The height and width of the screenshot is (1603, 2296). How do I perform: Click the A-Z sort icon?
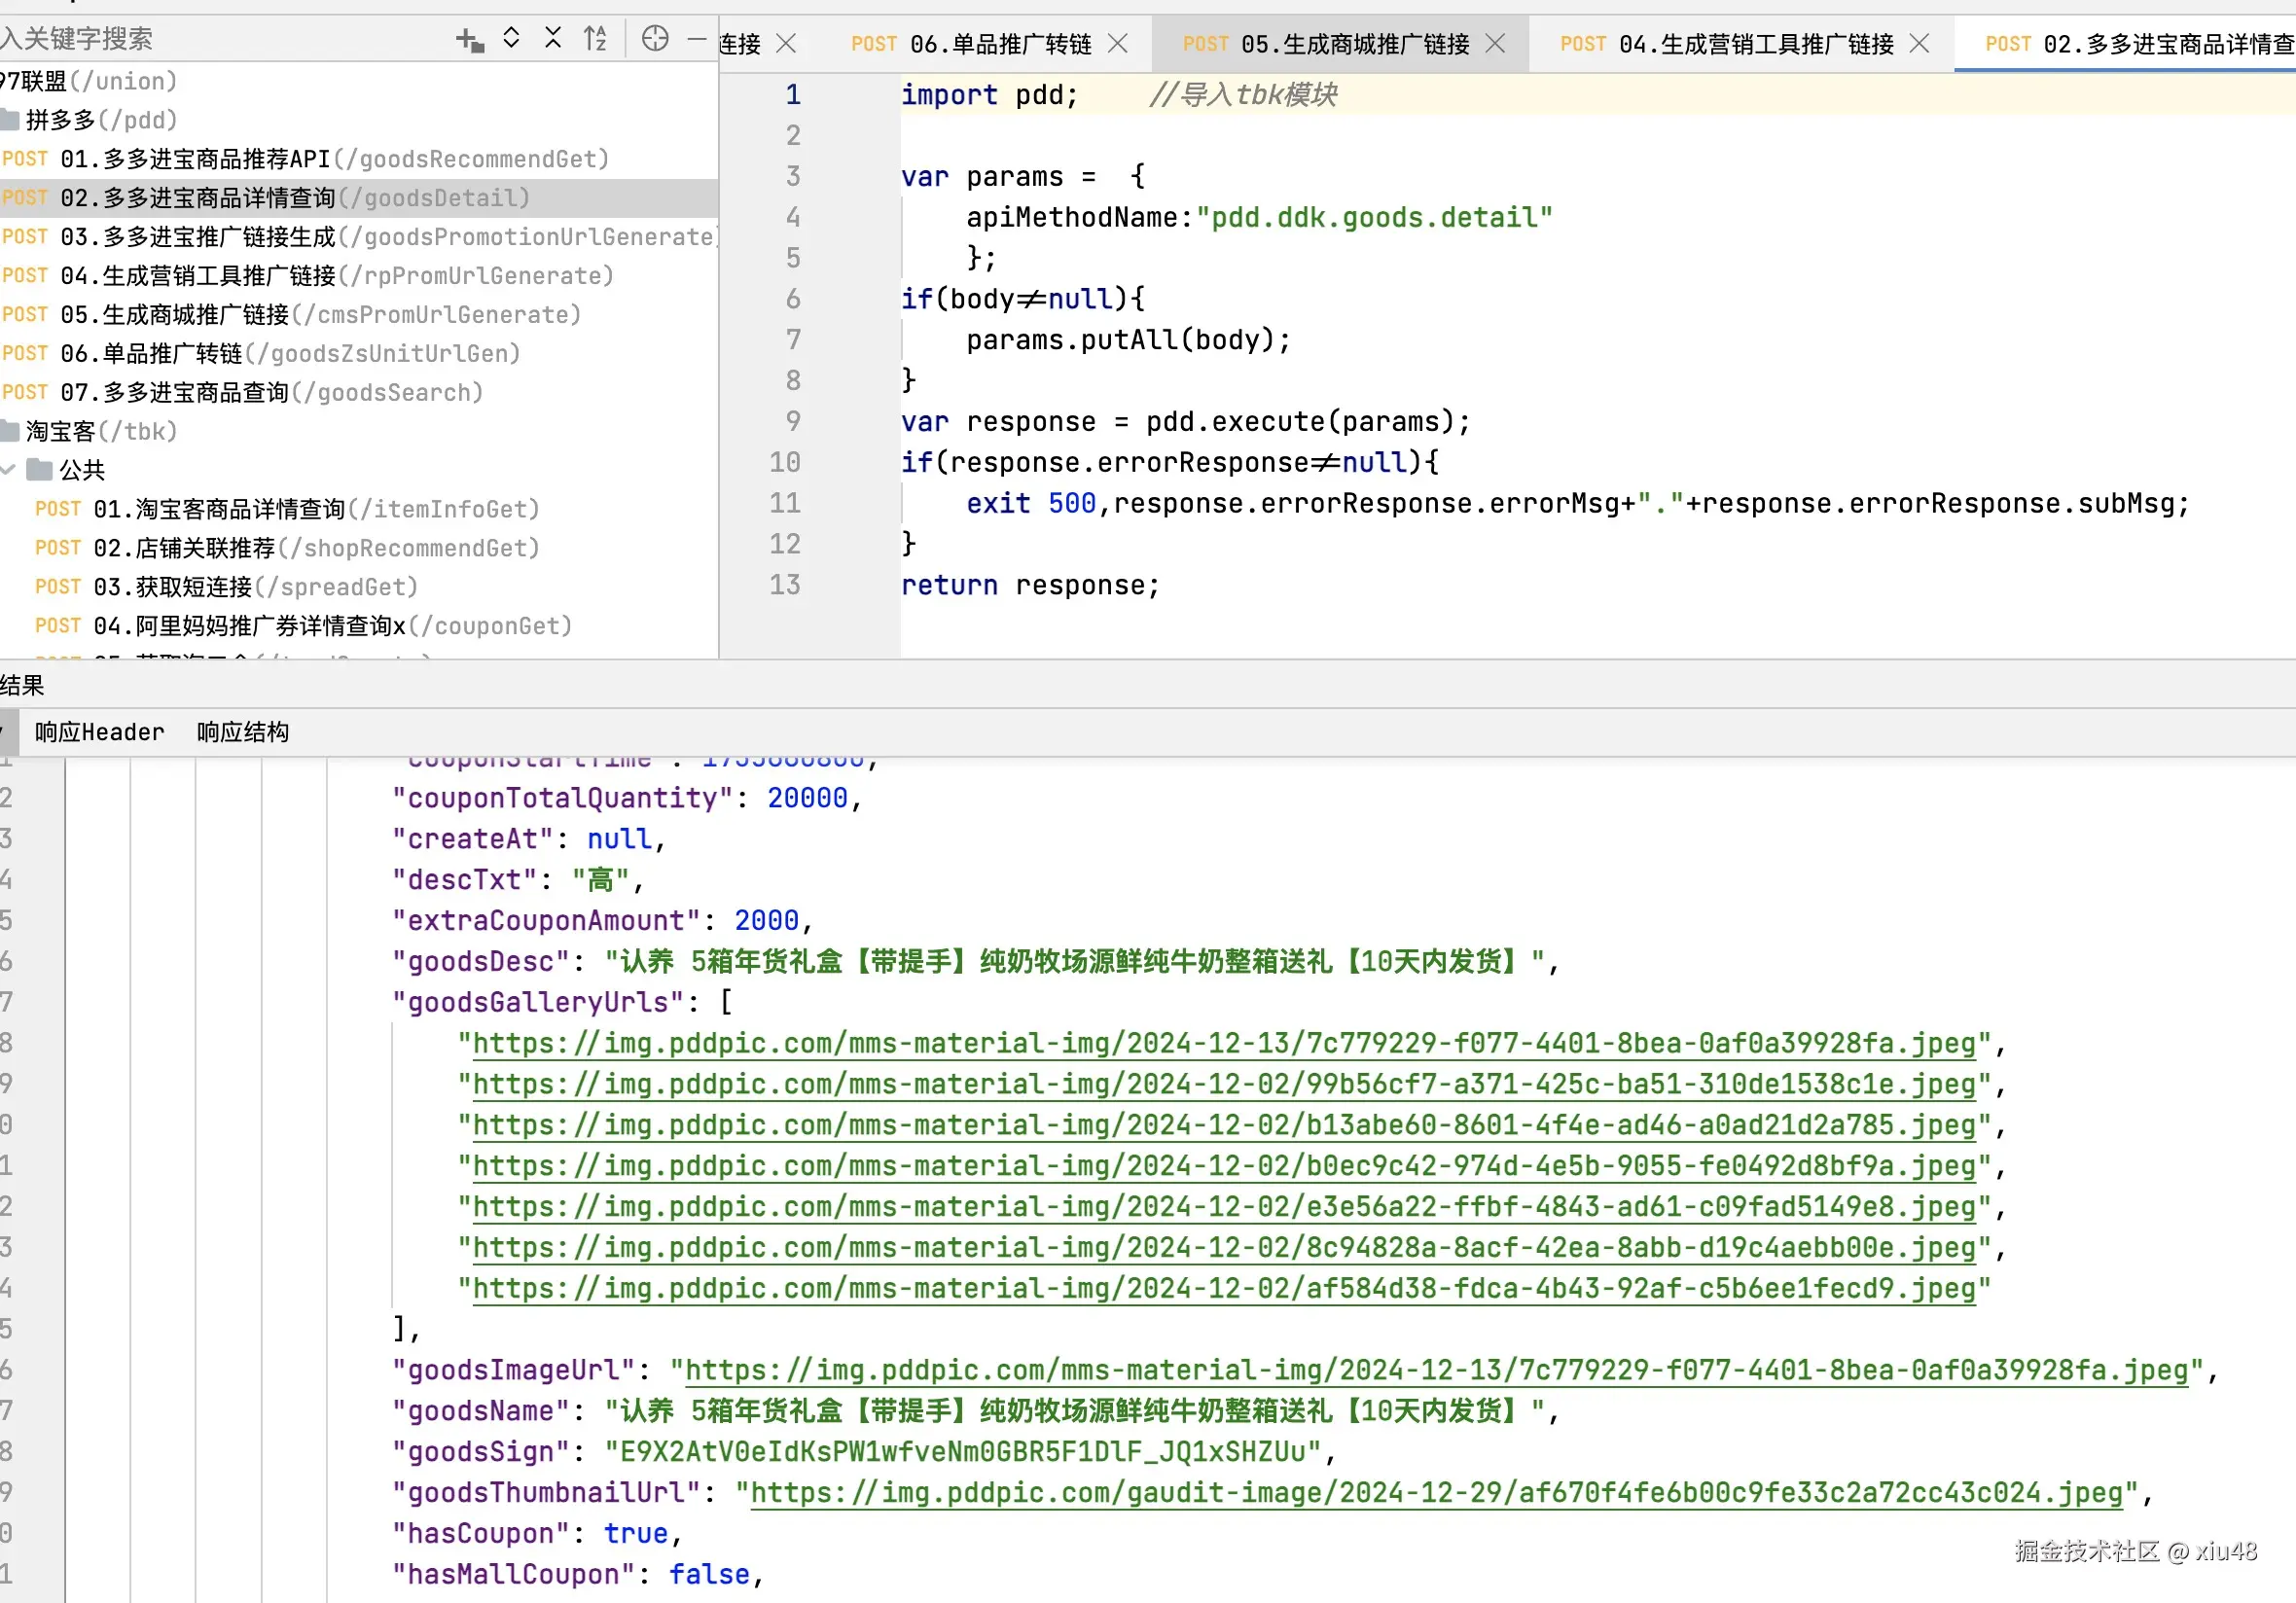596,39
